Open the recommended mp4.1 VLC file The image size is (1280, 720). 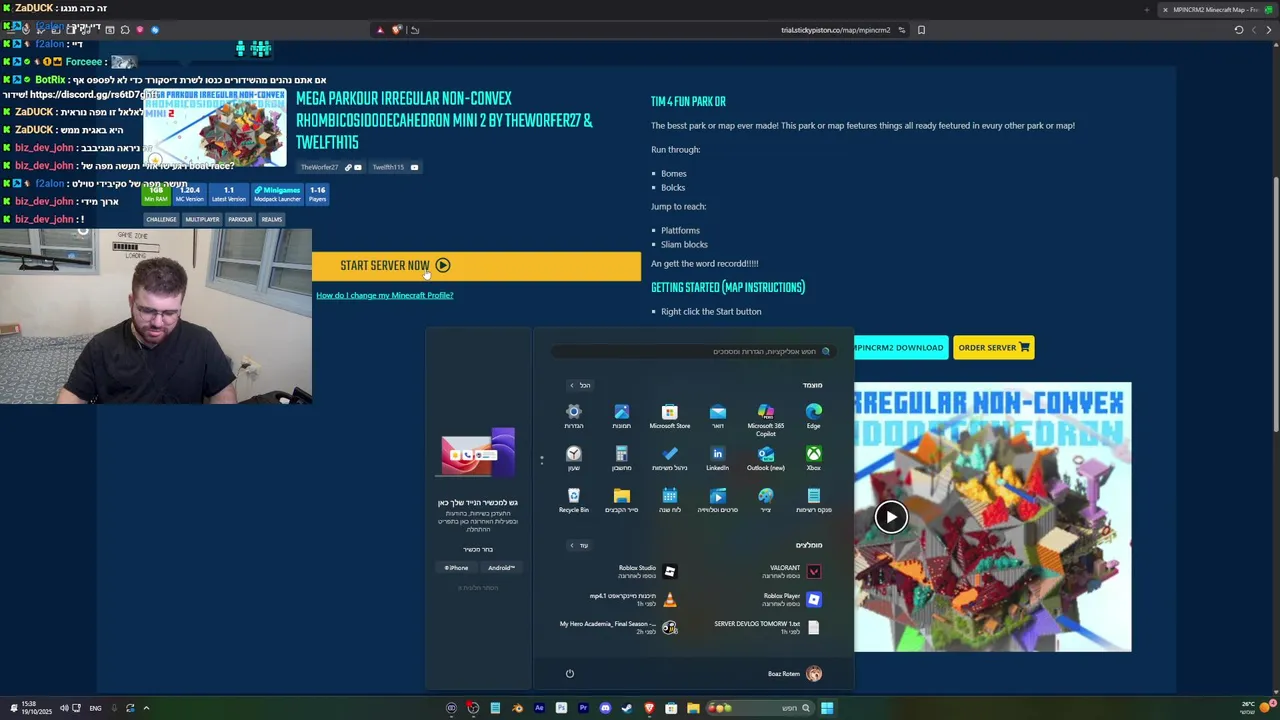tap(634, 599)
